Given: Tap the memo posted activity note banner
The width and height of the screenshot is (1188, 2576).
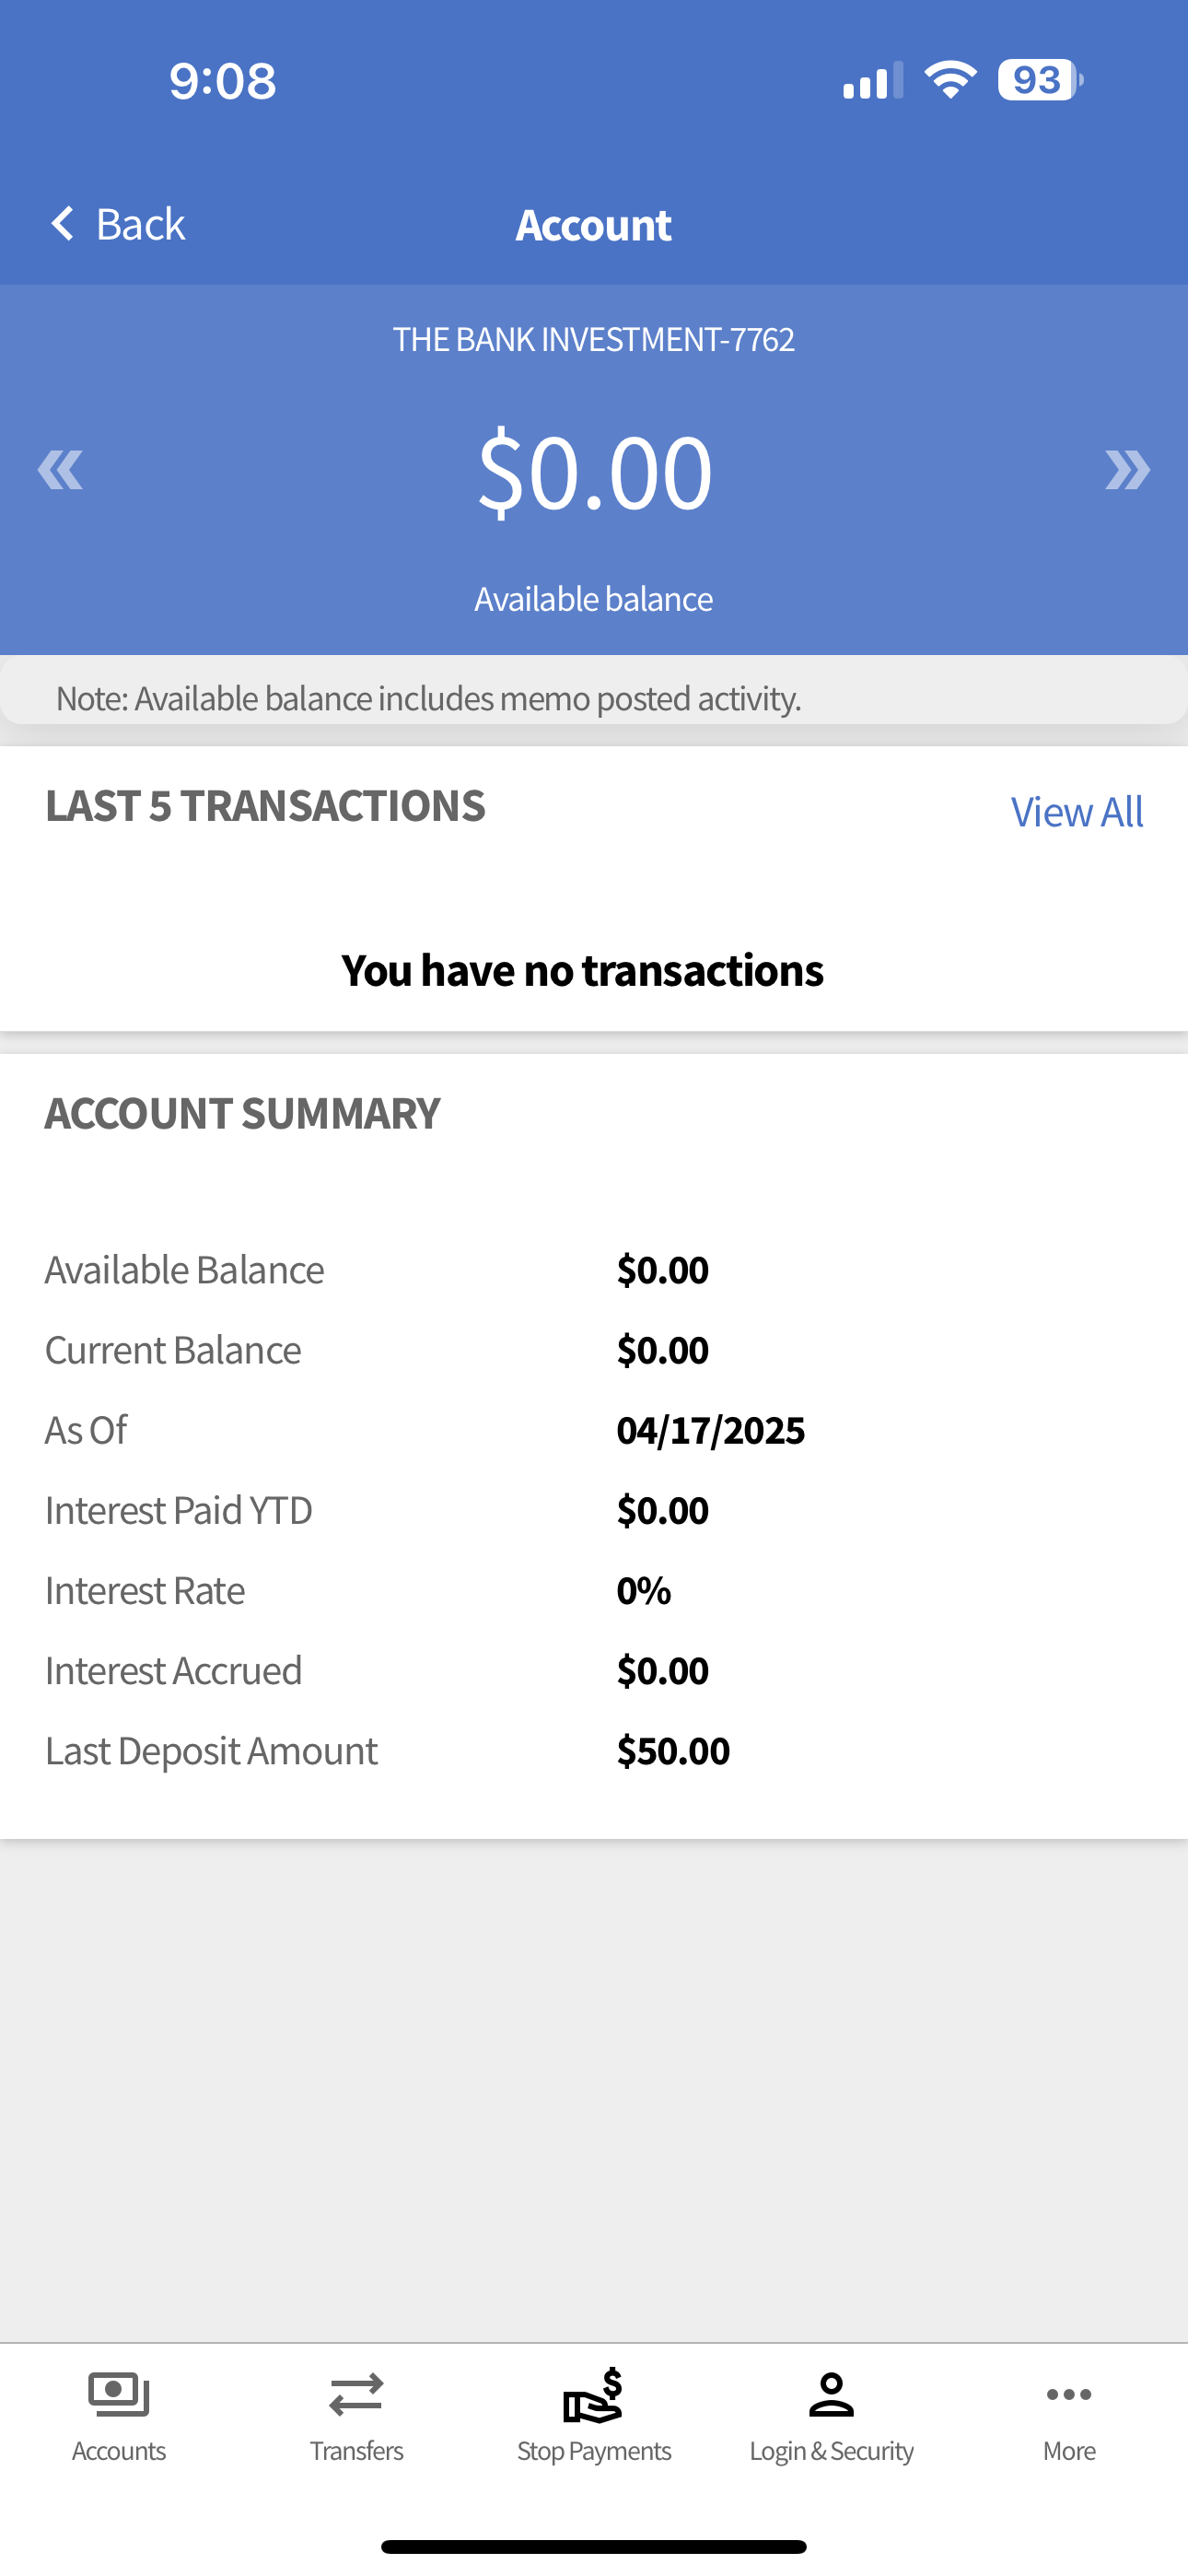Looking at the screenshot, I should (594, 697).
